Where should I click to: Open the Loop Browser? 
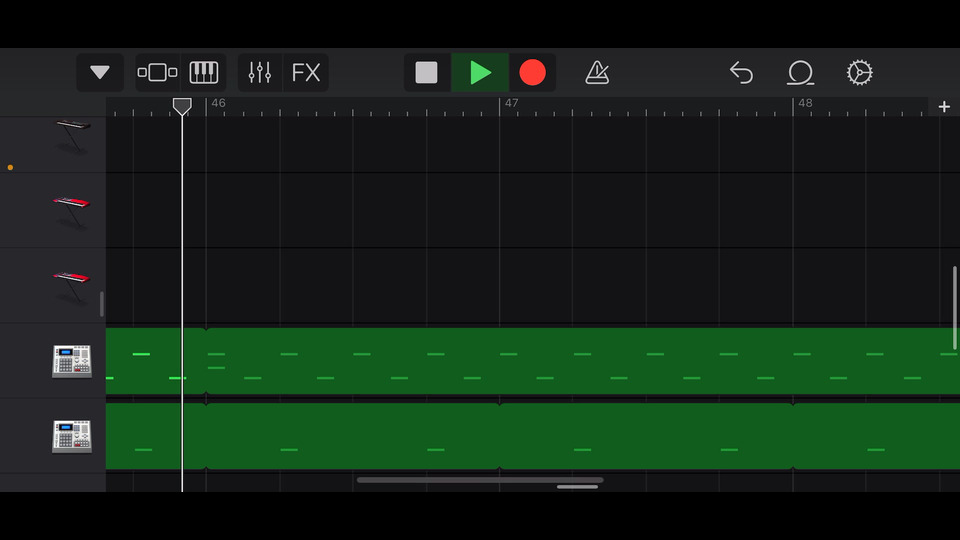[x=800, y=72]
